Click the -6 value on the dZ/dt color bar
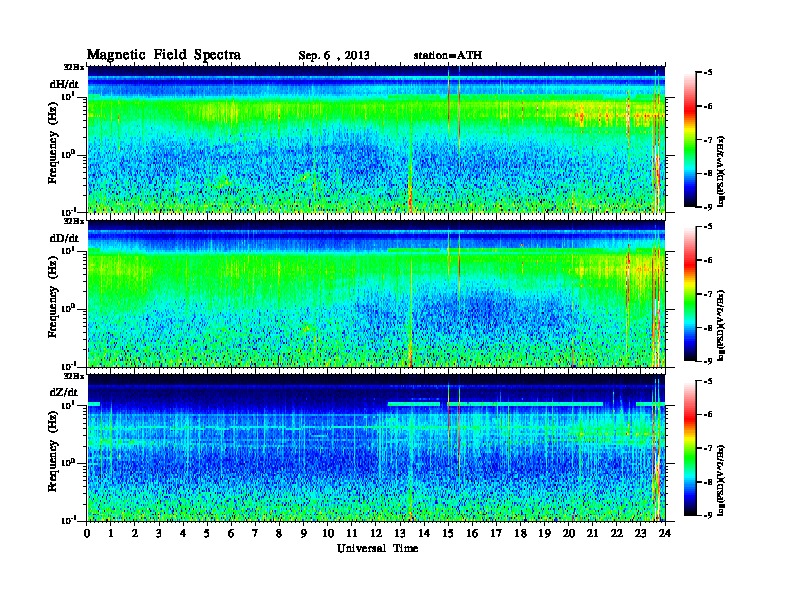792x612 pixels. [708, 415]
